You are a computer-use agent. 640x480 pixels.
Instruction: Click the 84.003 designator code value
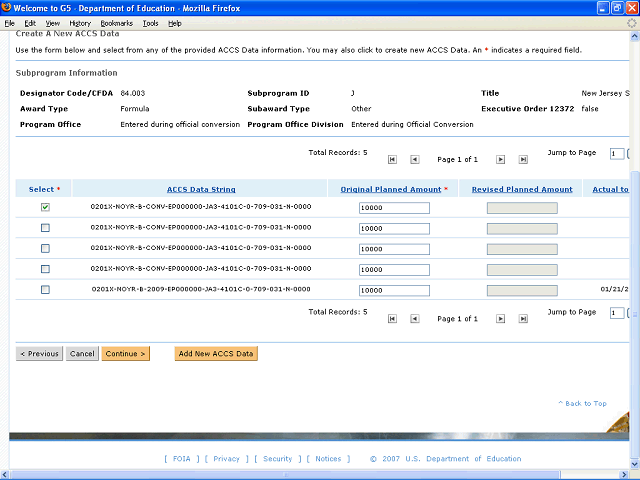(133, 93)
